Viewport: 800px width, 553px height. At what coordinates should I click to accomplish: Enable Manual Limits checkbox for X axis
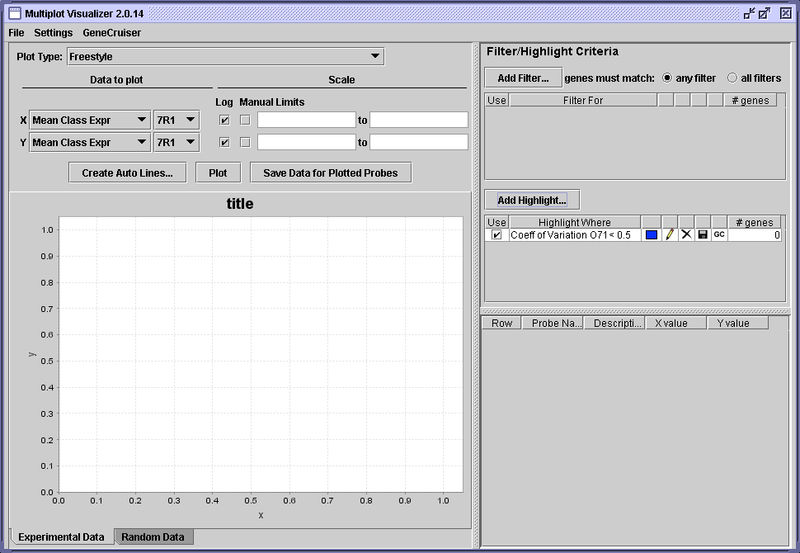(245, 120)
